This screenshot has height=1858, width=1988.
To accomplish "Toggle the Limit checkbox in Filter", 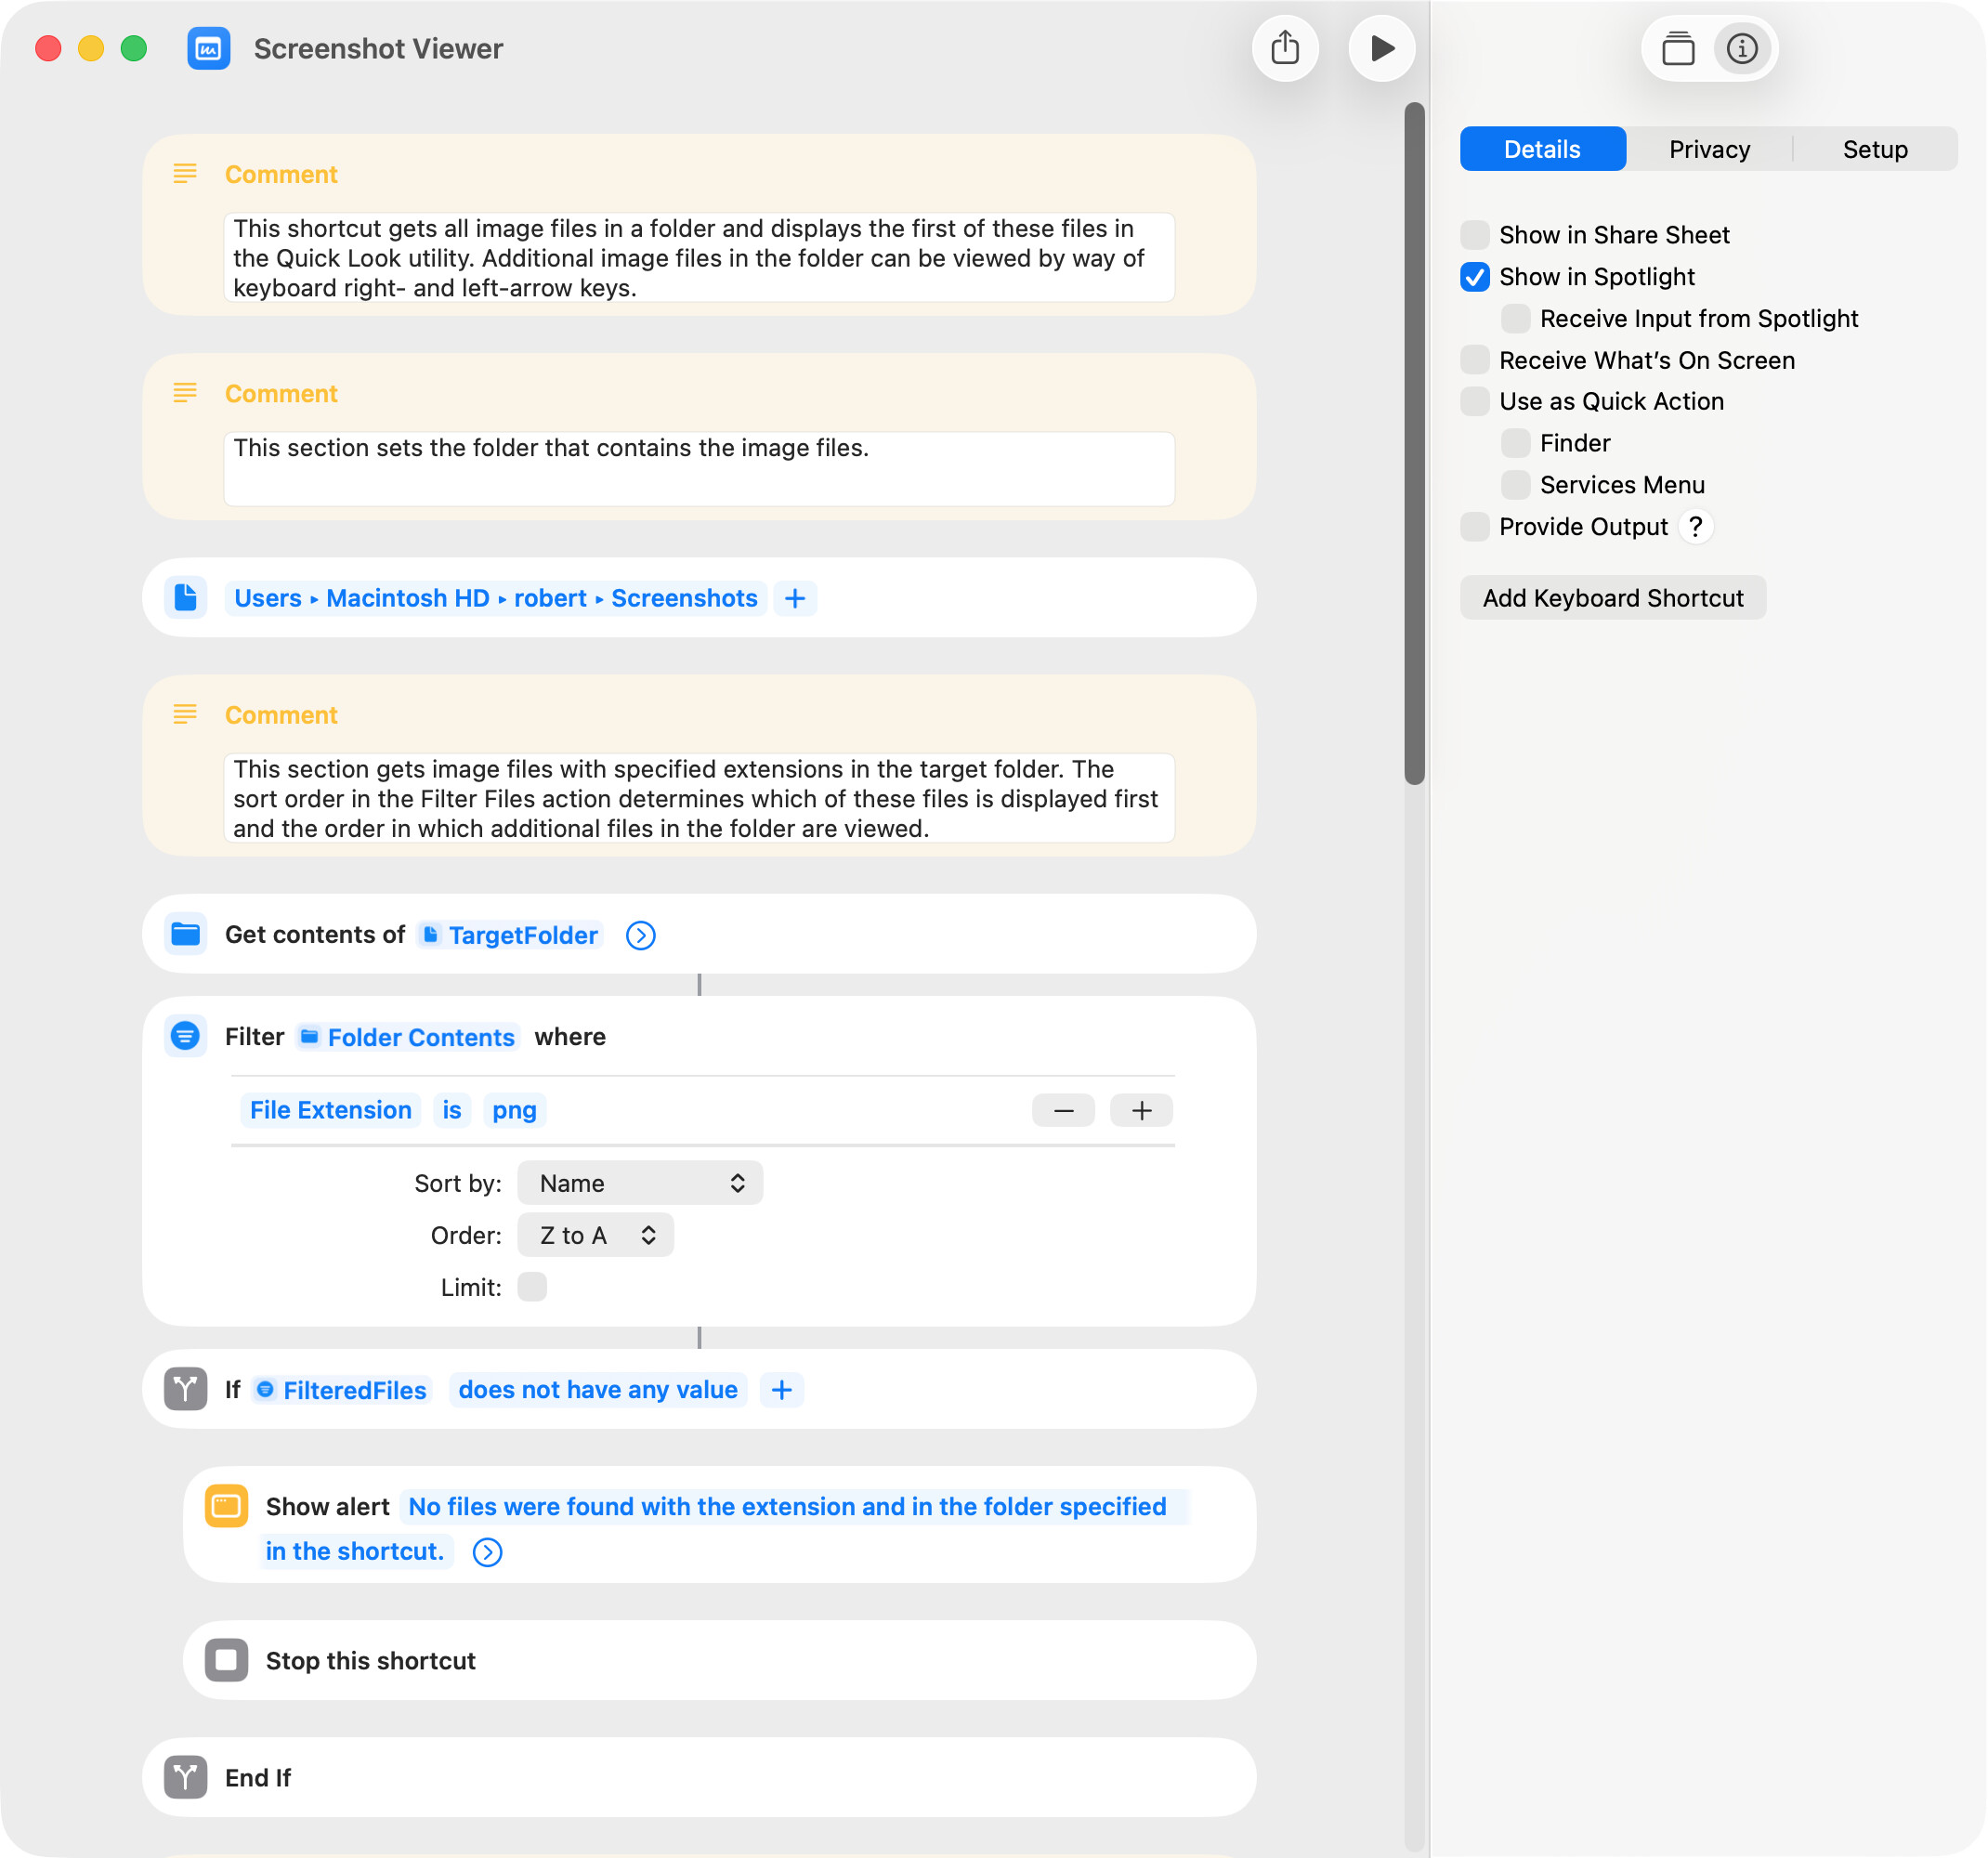I will pyautogui.click(x=532, y=1287).
